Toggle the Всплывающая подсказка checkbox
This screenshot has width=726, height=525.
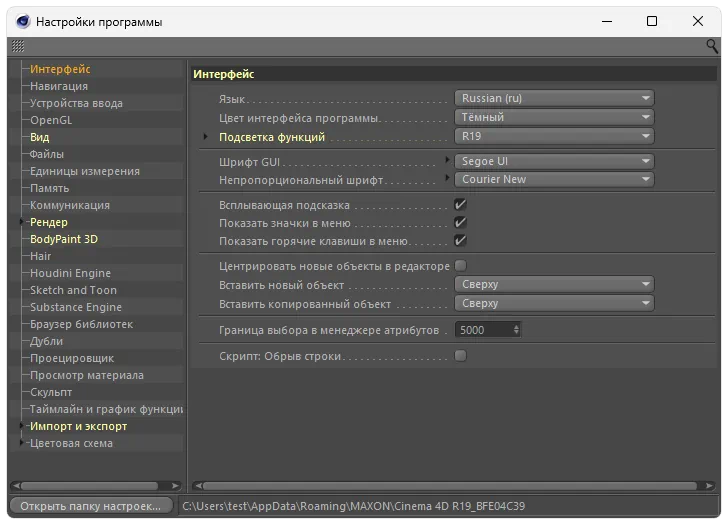460,205
